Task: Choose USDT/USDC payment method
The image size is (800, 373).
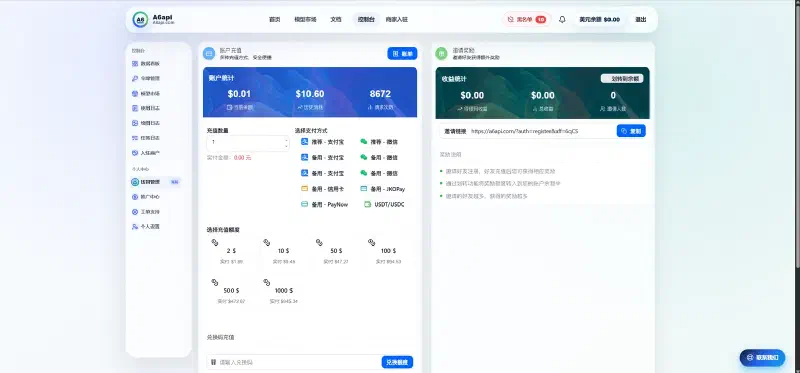Action: (x=384, y=204)
